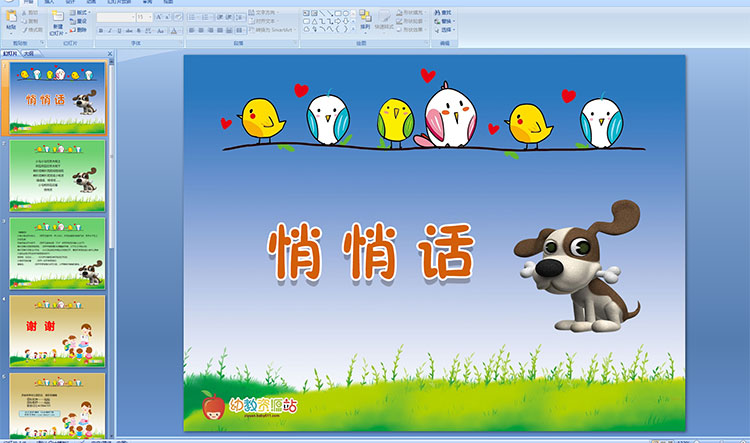
Task: Select the green slide 2 thumbnail
Action: click(x=57, y=174)
